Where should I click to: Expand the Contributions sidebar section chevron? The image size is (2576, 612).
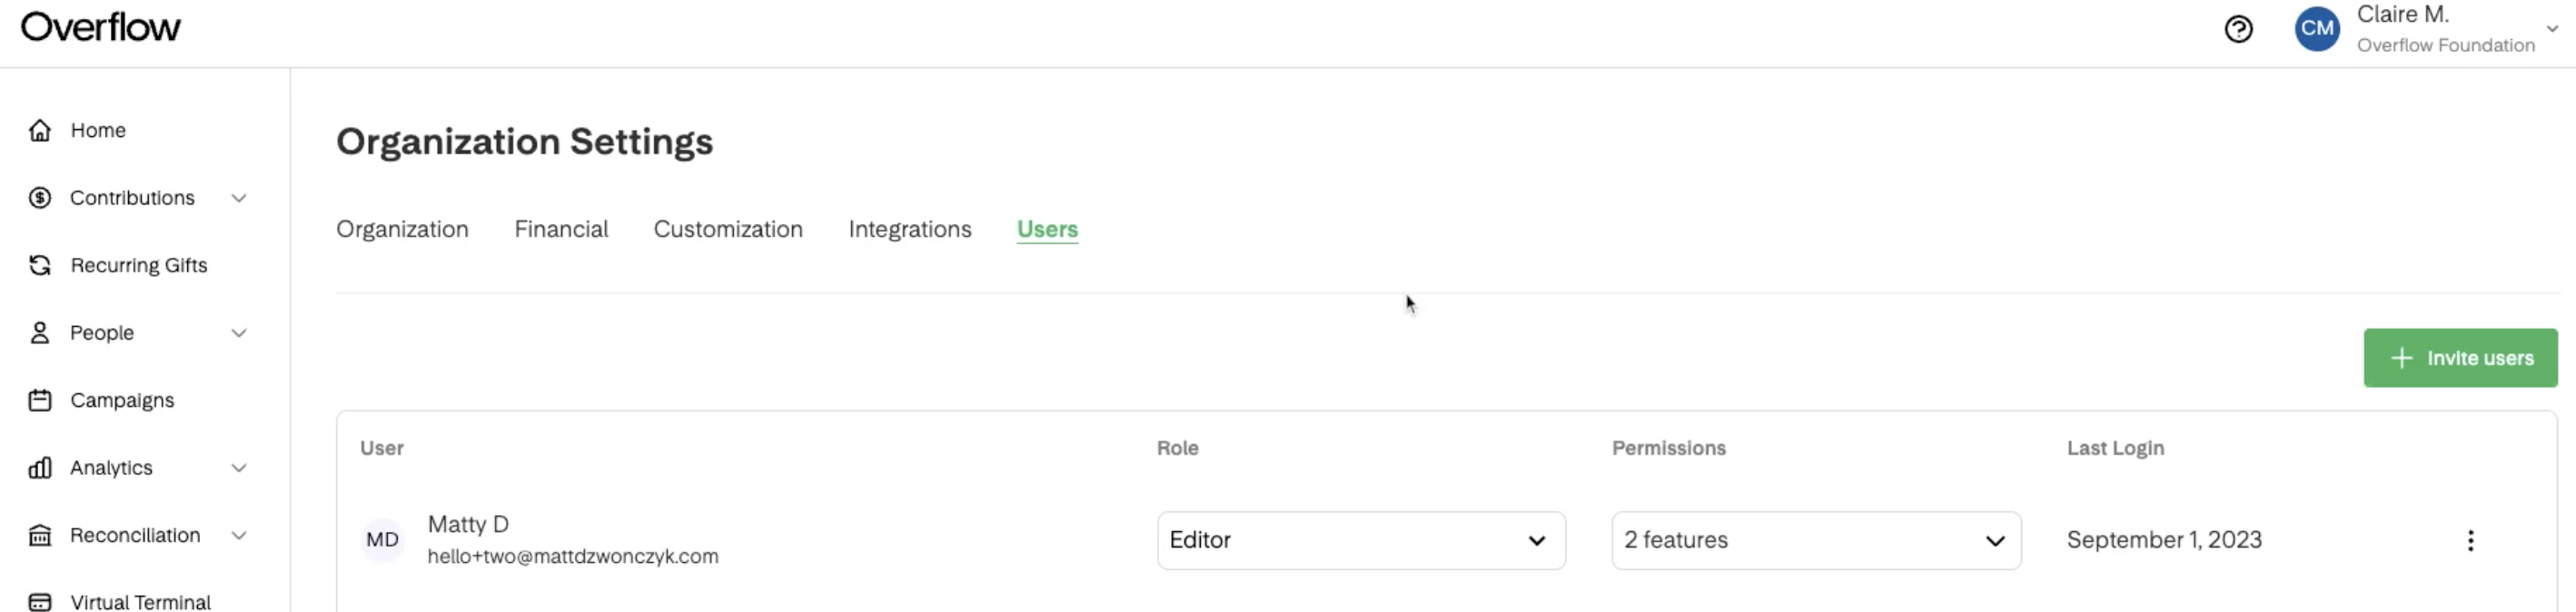tap(239, 198)
